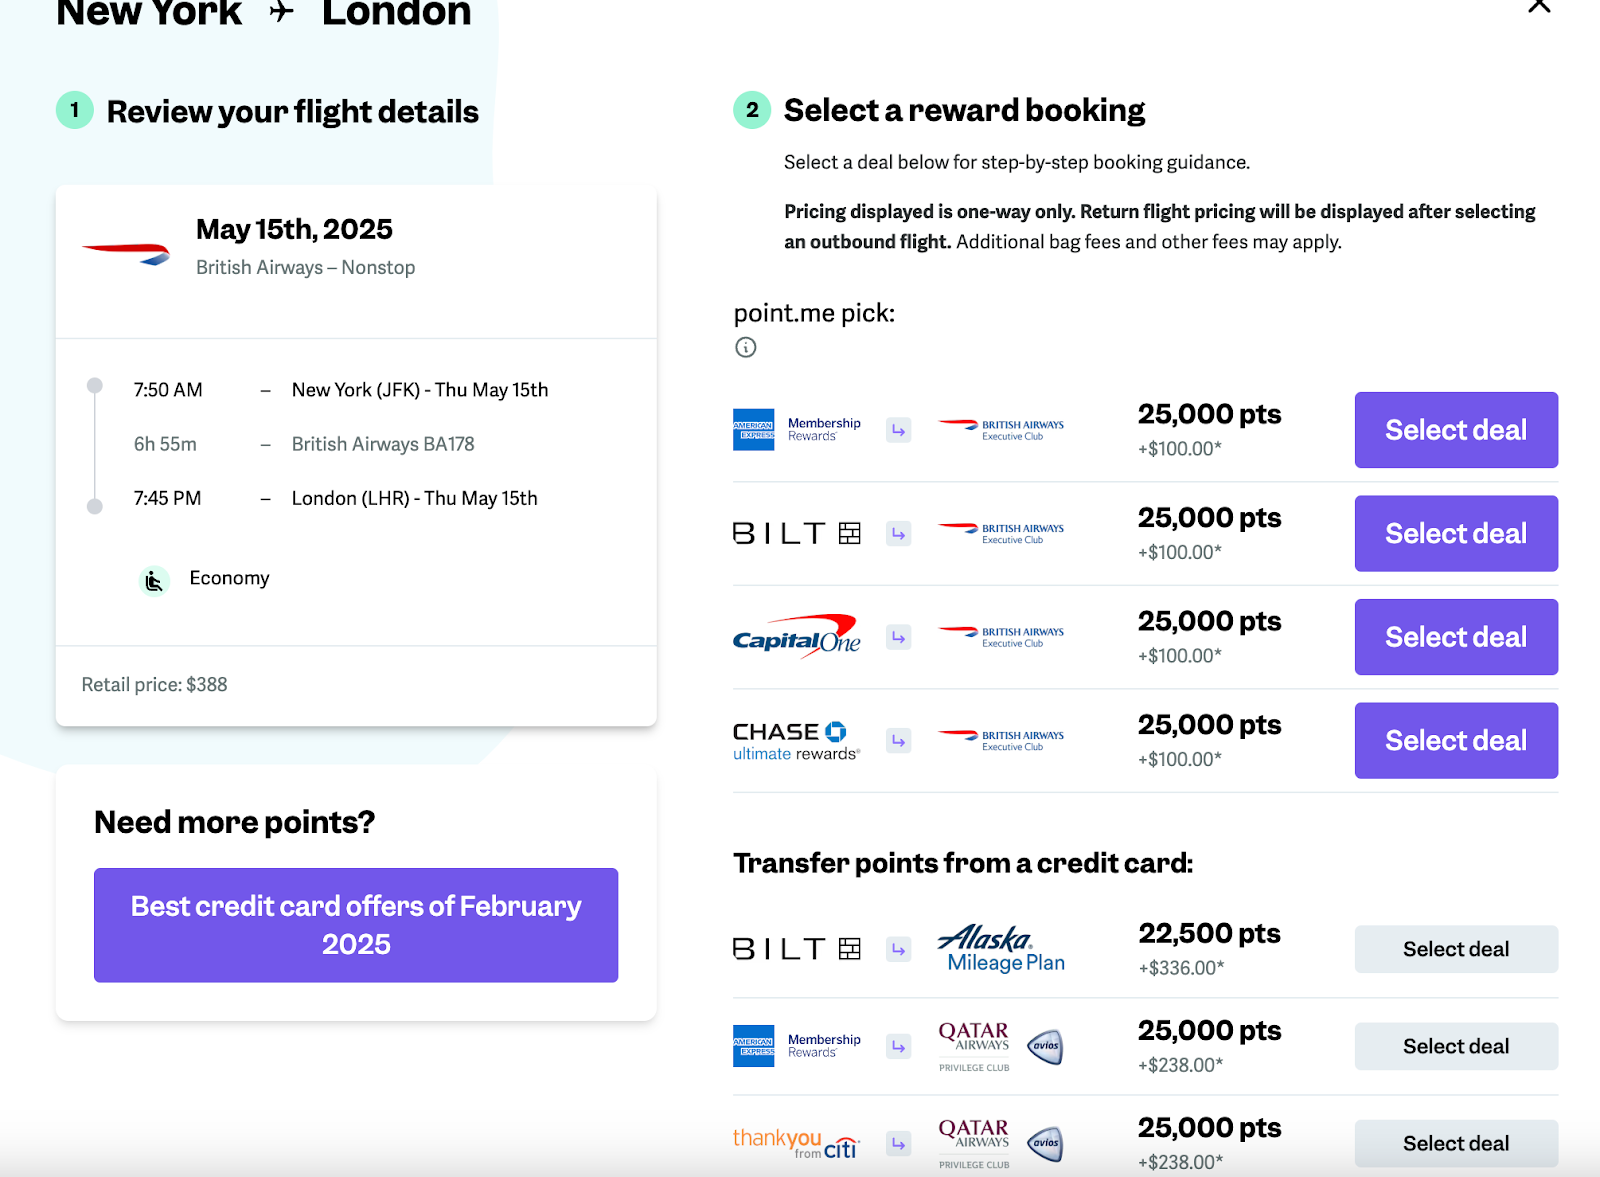Select the Amex Membership Rewards British Airways deal

tap(1456, 430)
